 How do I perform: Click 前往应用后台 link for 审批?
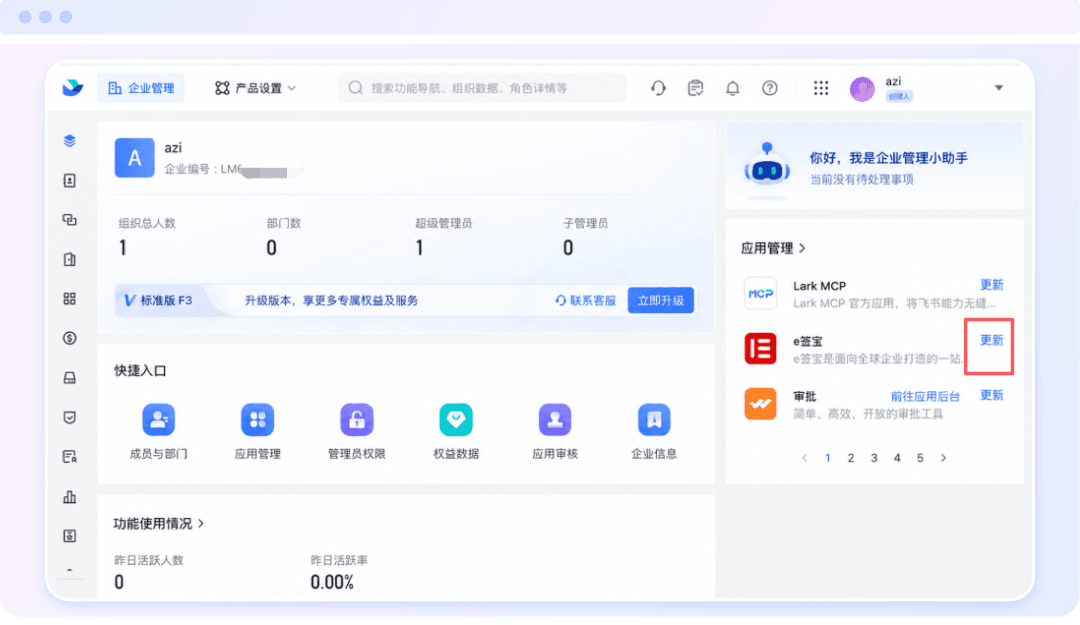925,396
